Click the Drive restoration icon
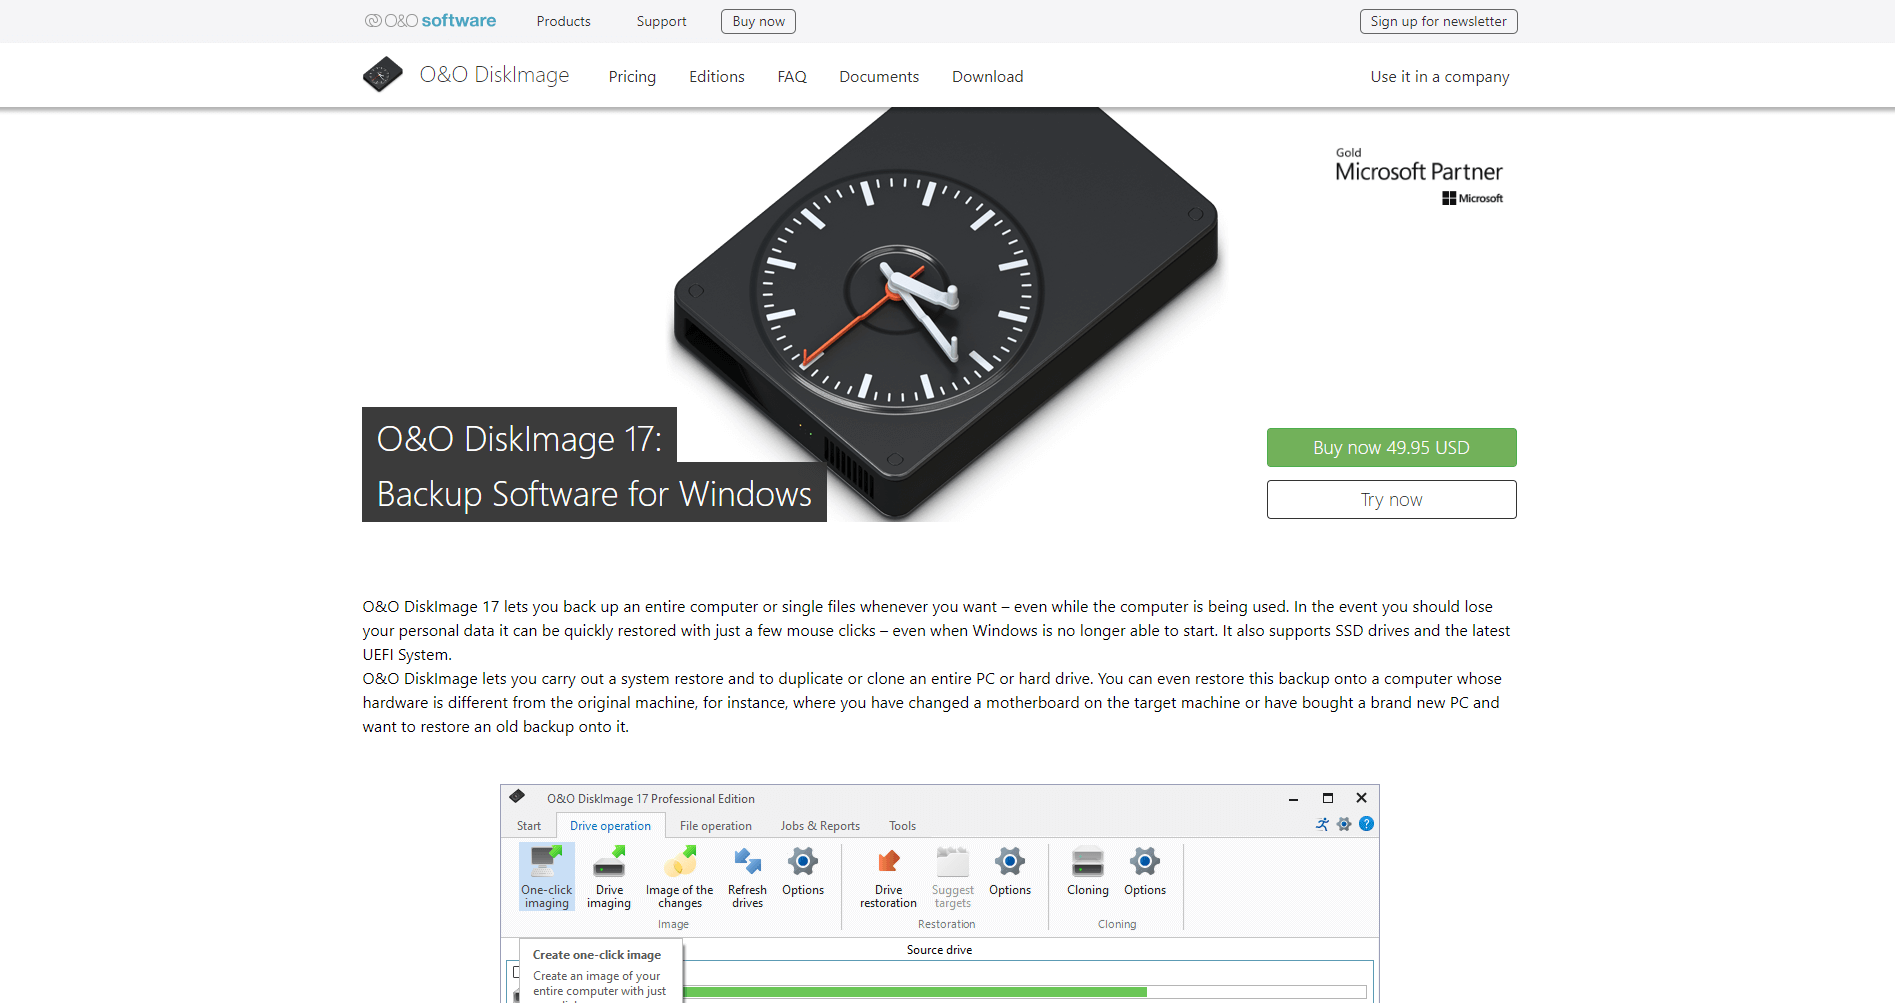 [x=888, y=877]
